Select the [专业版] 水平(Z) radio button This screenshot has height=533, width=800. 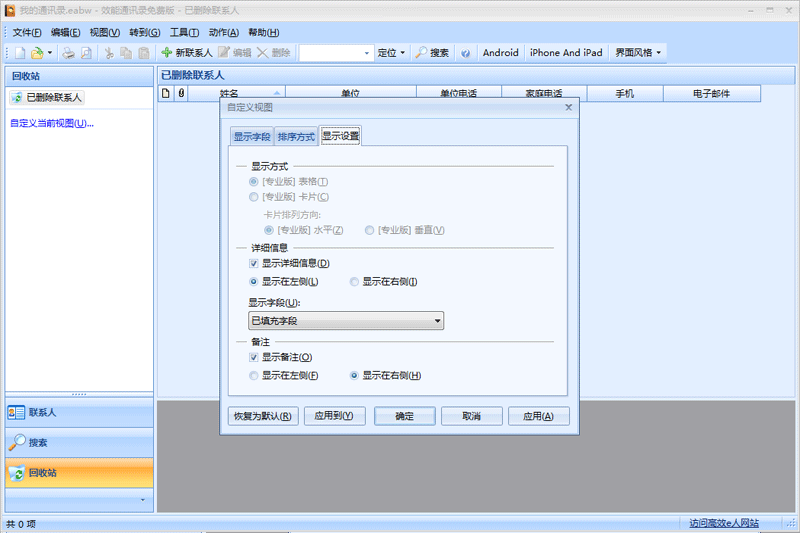click(268, 231)
